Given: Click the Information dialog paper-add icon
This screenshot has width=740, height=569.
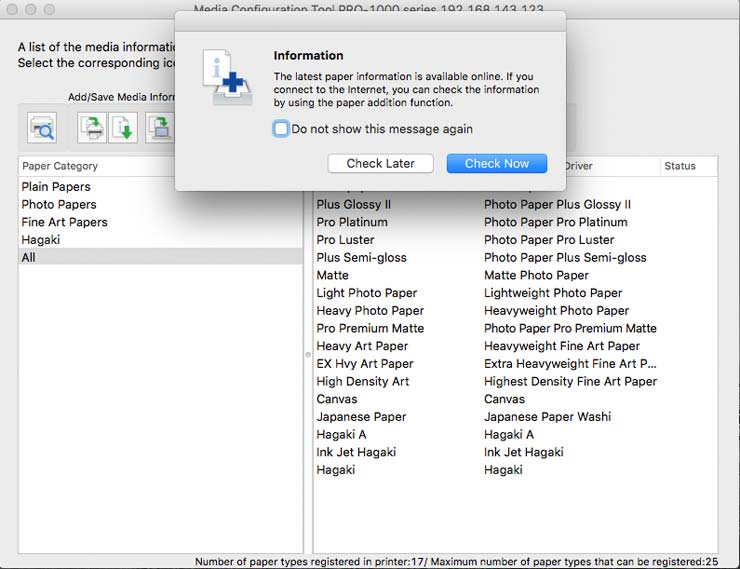Looking at the screenshot, I should pos(227,77).
